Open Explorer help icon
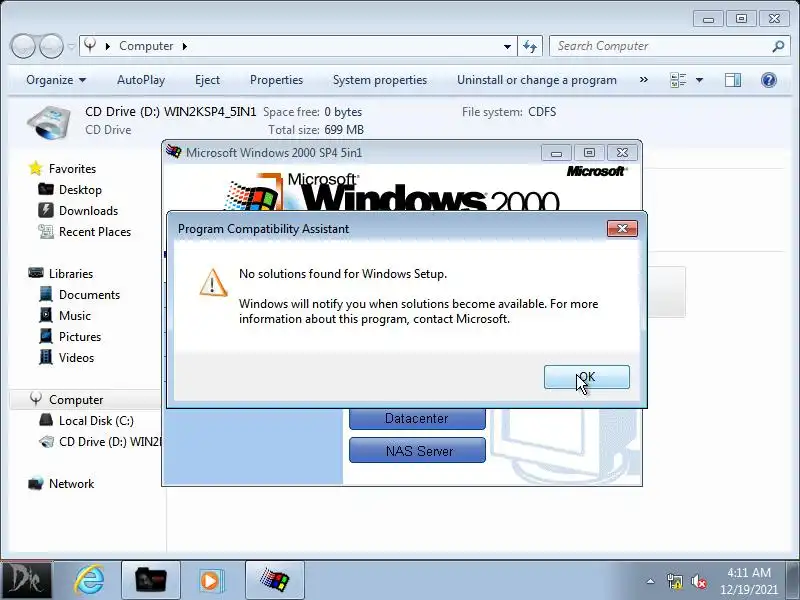Screen dimensions: 800x600 [x=768, y=80]
